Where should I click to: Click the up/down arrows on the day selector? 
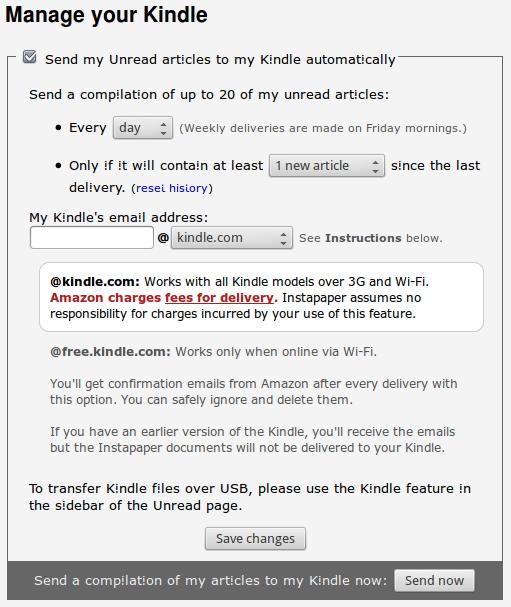coord(163,128)
